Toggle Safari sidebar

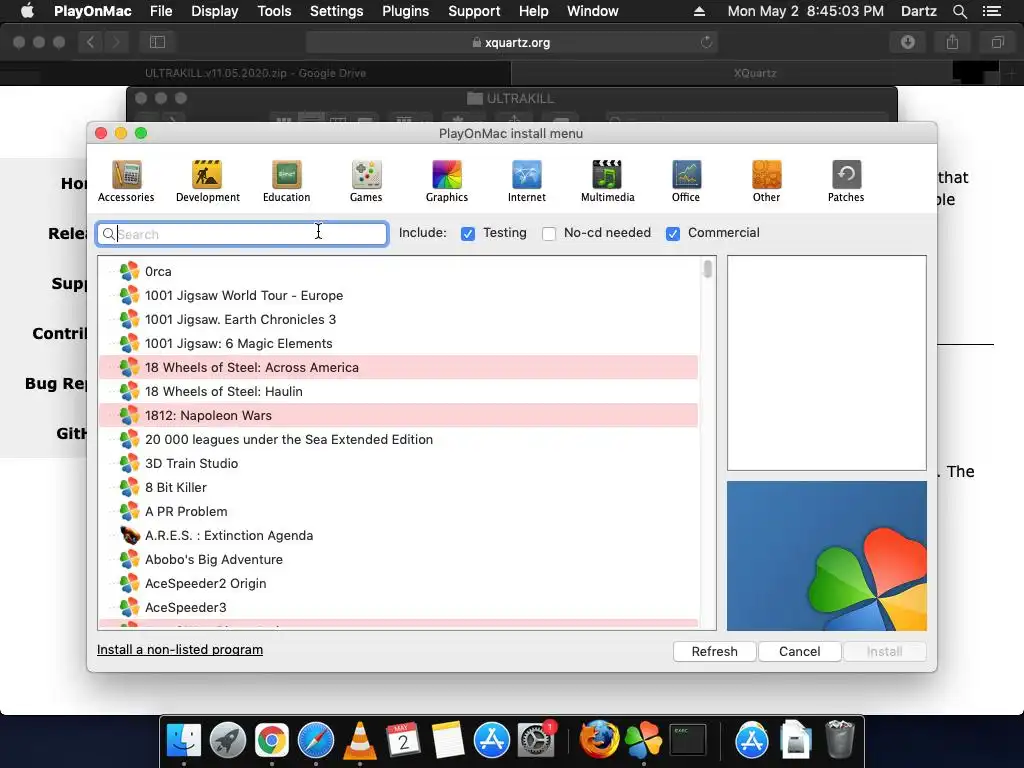pyautogui.click(x=157, y=42)
